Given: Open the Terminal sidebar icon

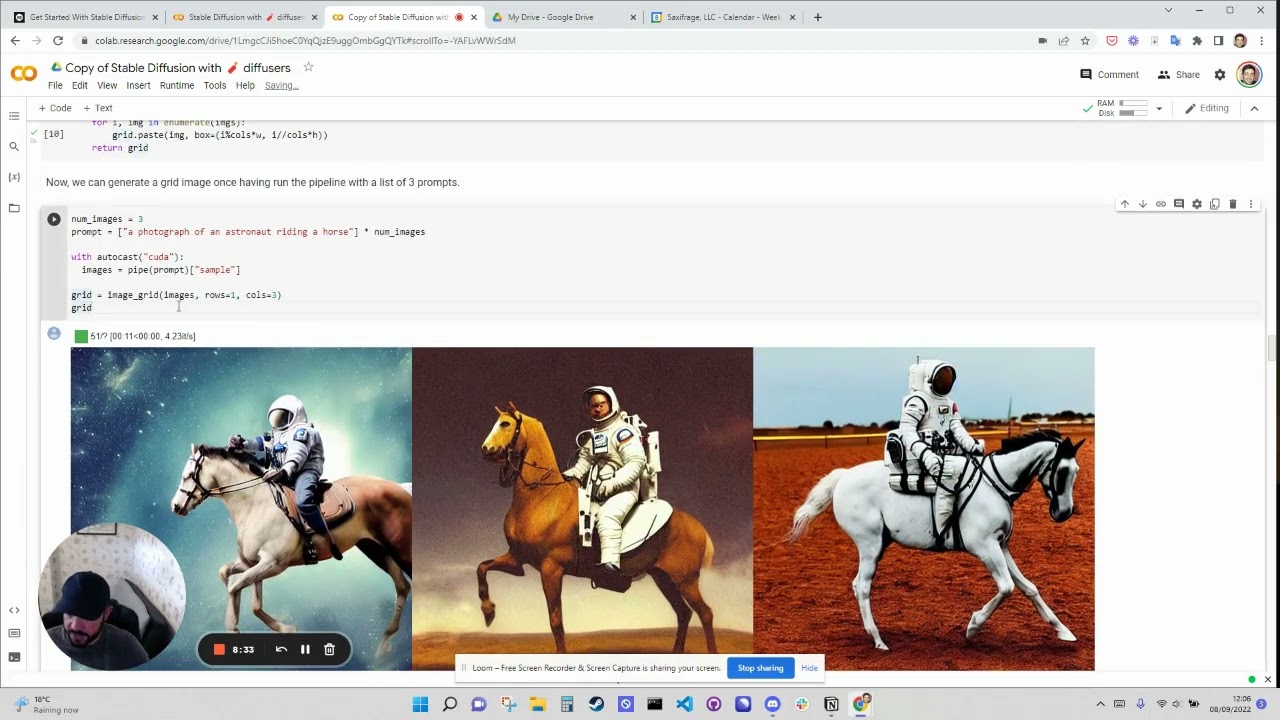Looking at the screenshot, I should coord(14,657).
